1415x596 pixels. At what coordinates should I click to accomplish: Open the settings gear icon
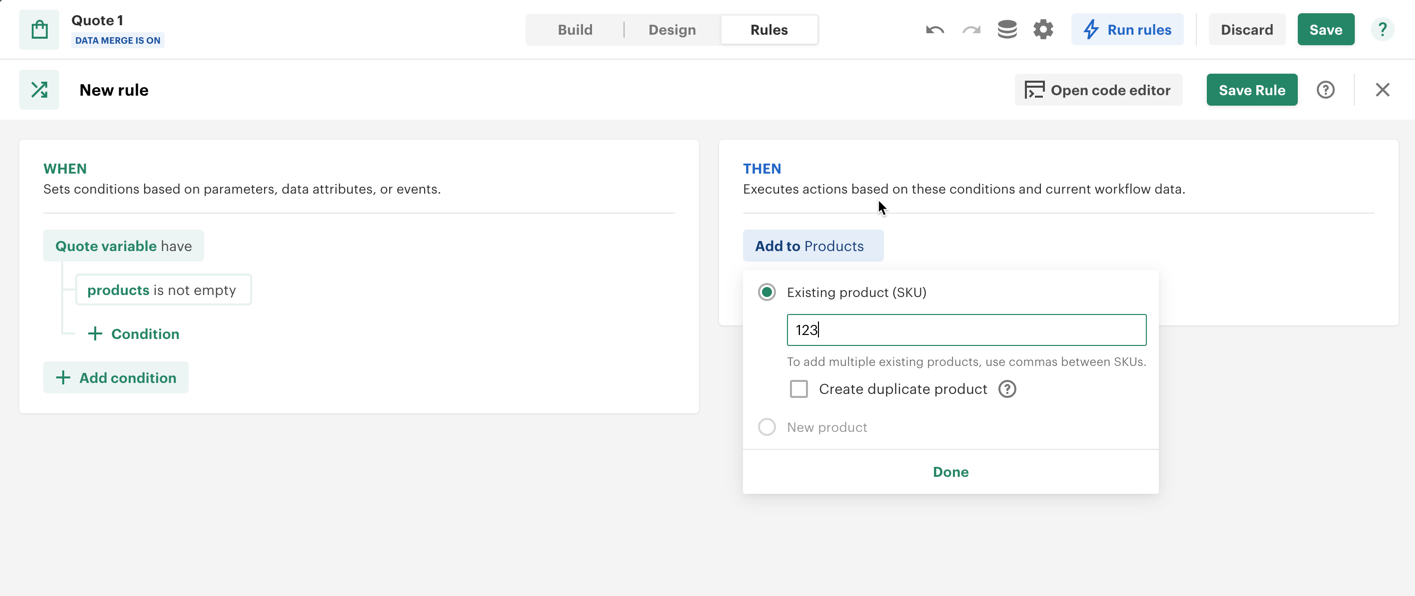pos(1043,29)
